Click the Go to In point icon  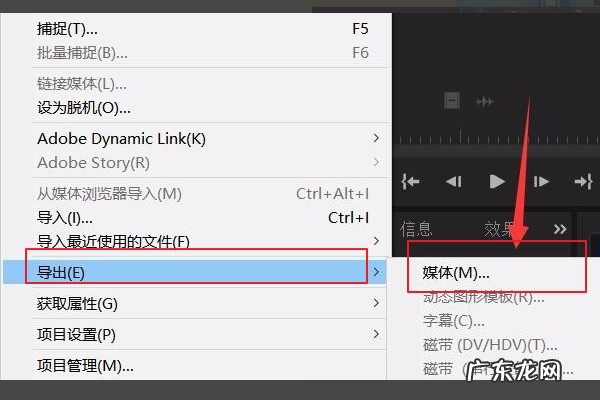point(411,181)
